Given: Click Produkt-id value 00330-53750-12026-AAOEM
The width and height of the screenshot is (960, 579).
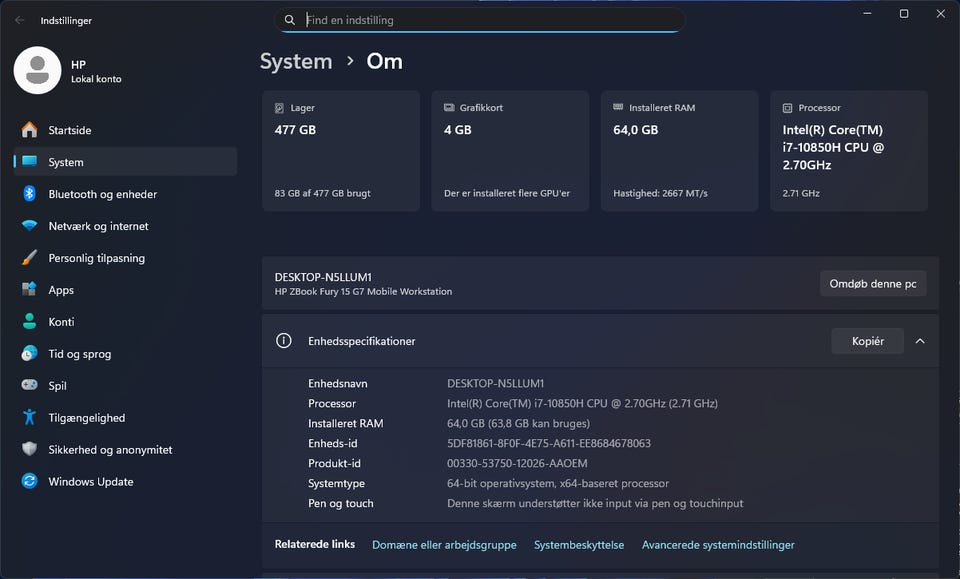Looking at the screenshot, I should [517, 463].
